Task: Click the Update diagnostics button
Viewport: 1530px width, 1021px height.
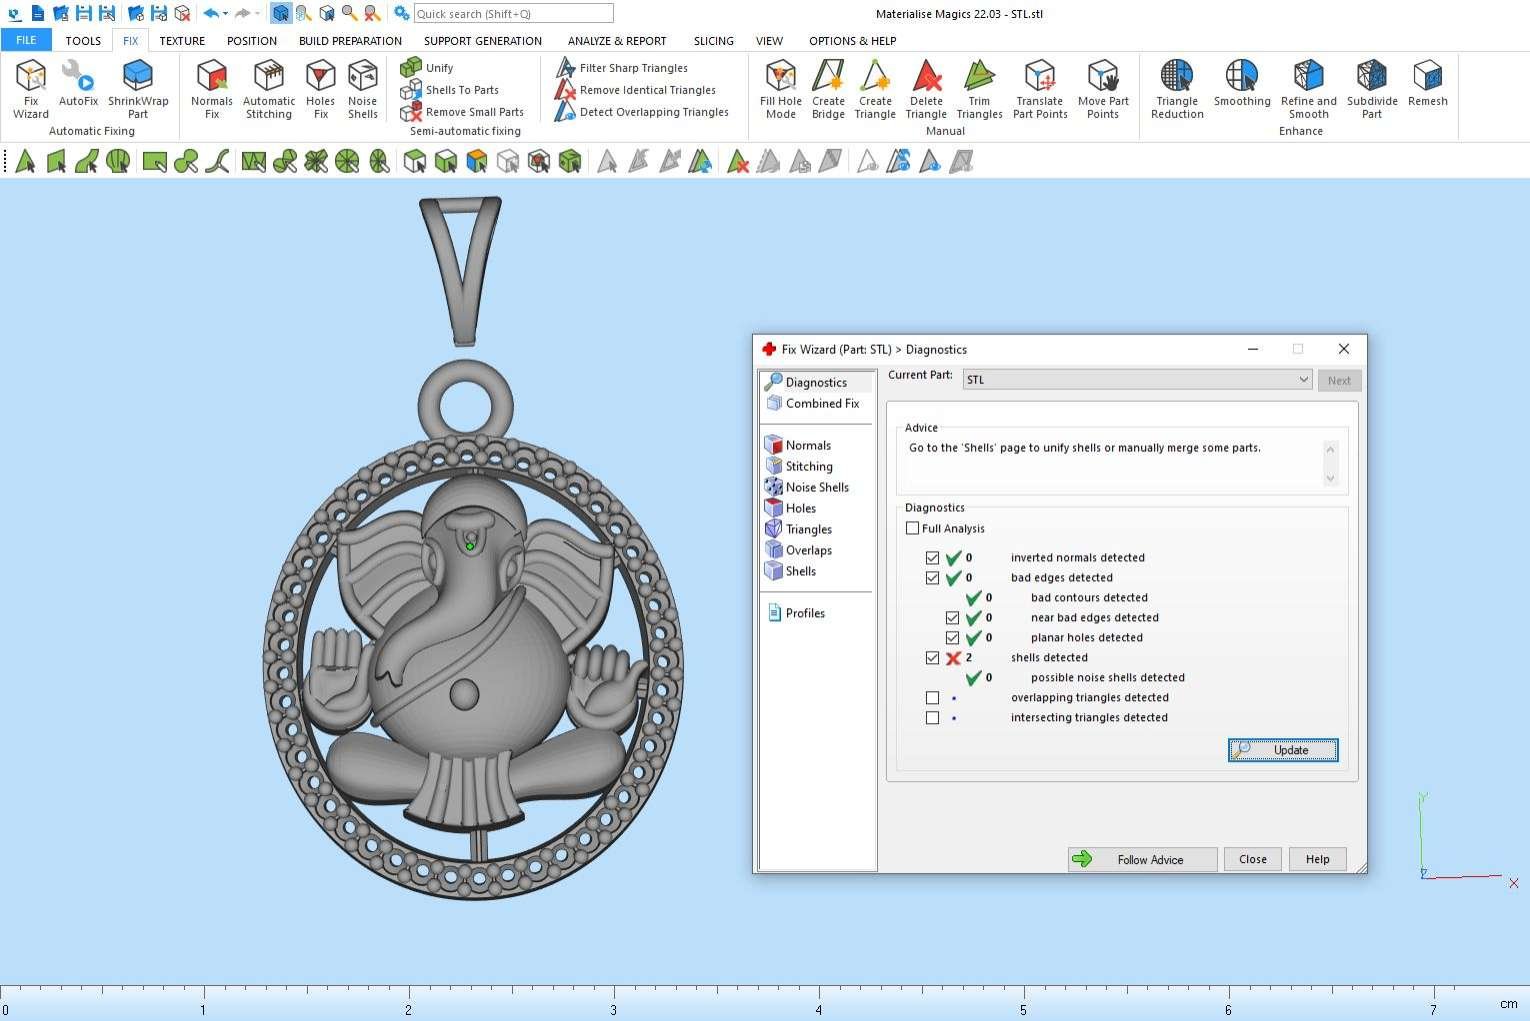Action: pos(1282,750)
